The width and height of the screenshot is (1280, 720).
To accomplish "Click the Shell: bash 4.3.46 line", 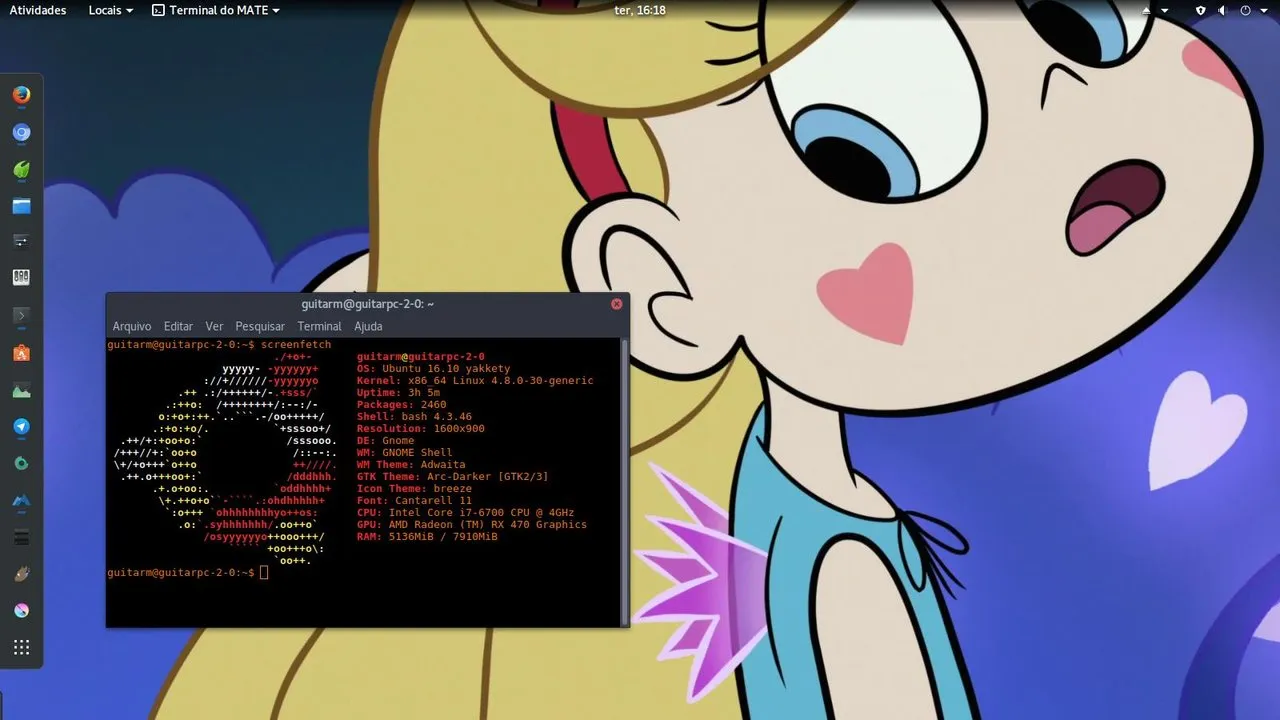I will 414,417.
